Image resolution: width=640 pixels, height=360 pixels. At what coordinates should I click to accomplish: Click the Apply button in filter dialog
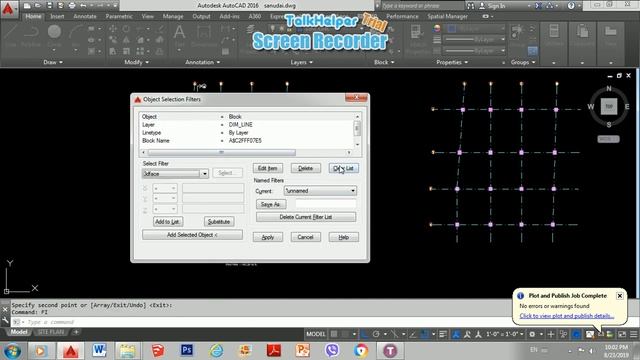(268, 237)
